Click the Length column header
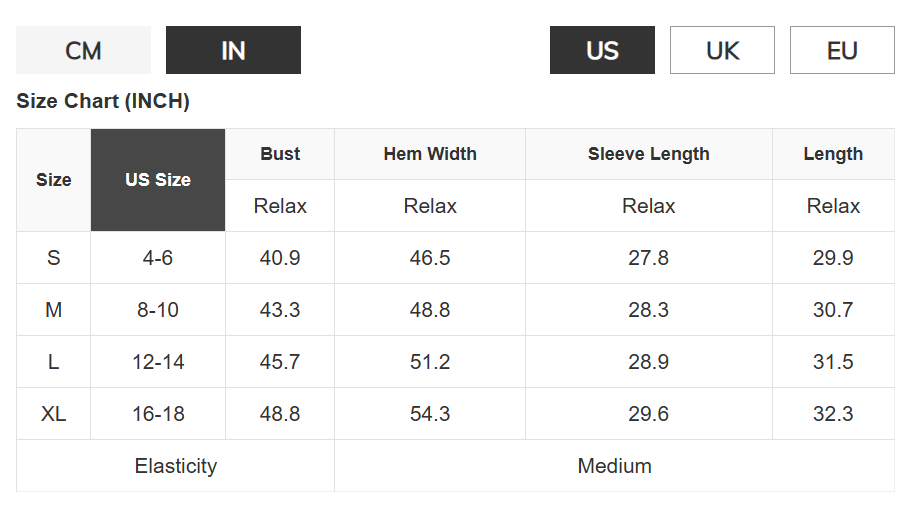The image size is (919, 512). point(833,154)
